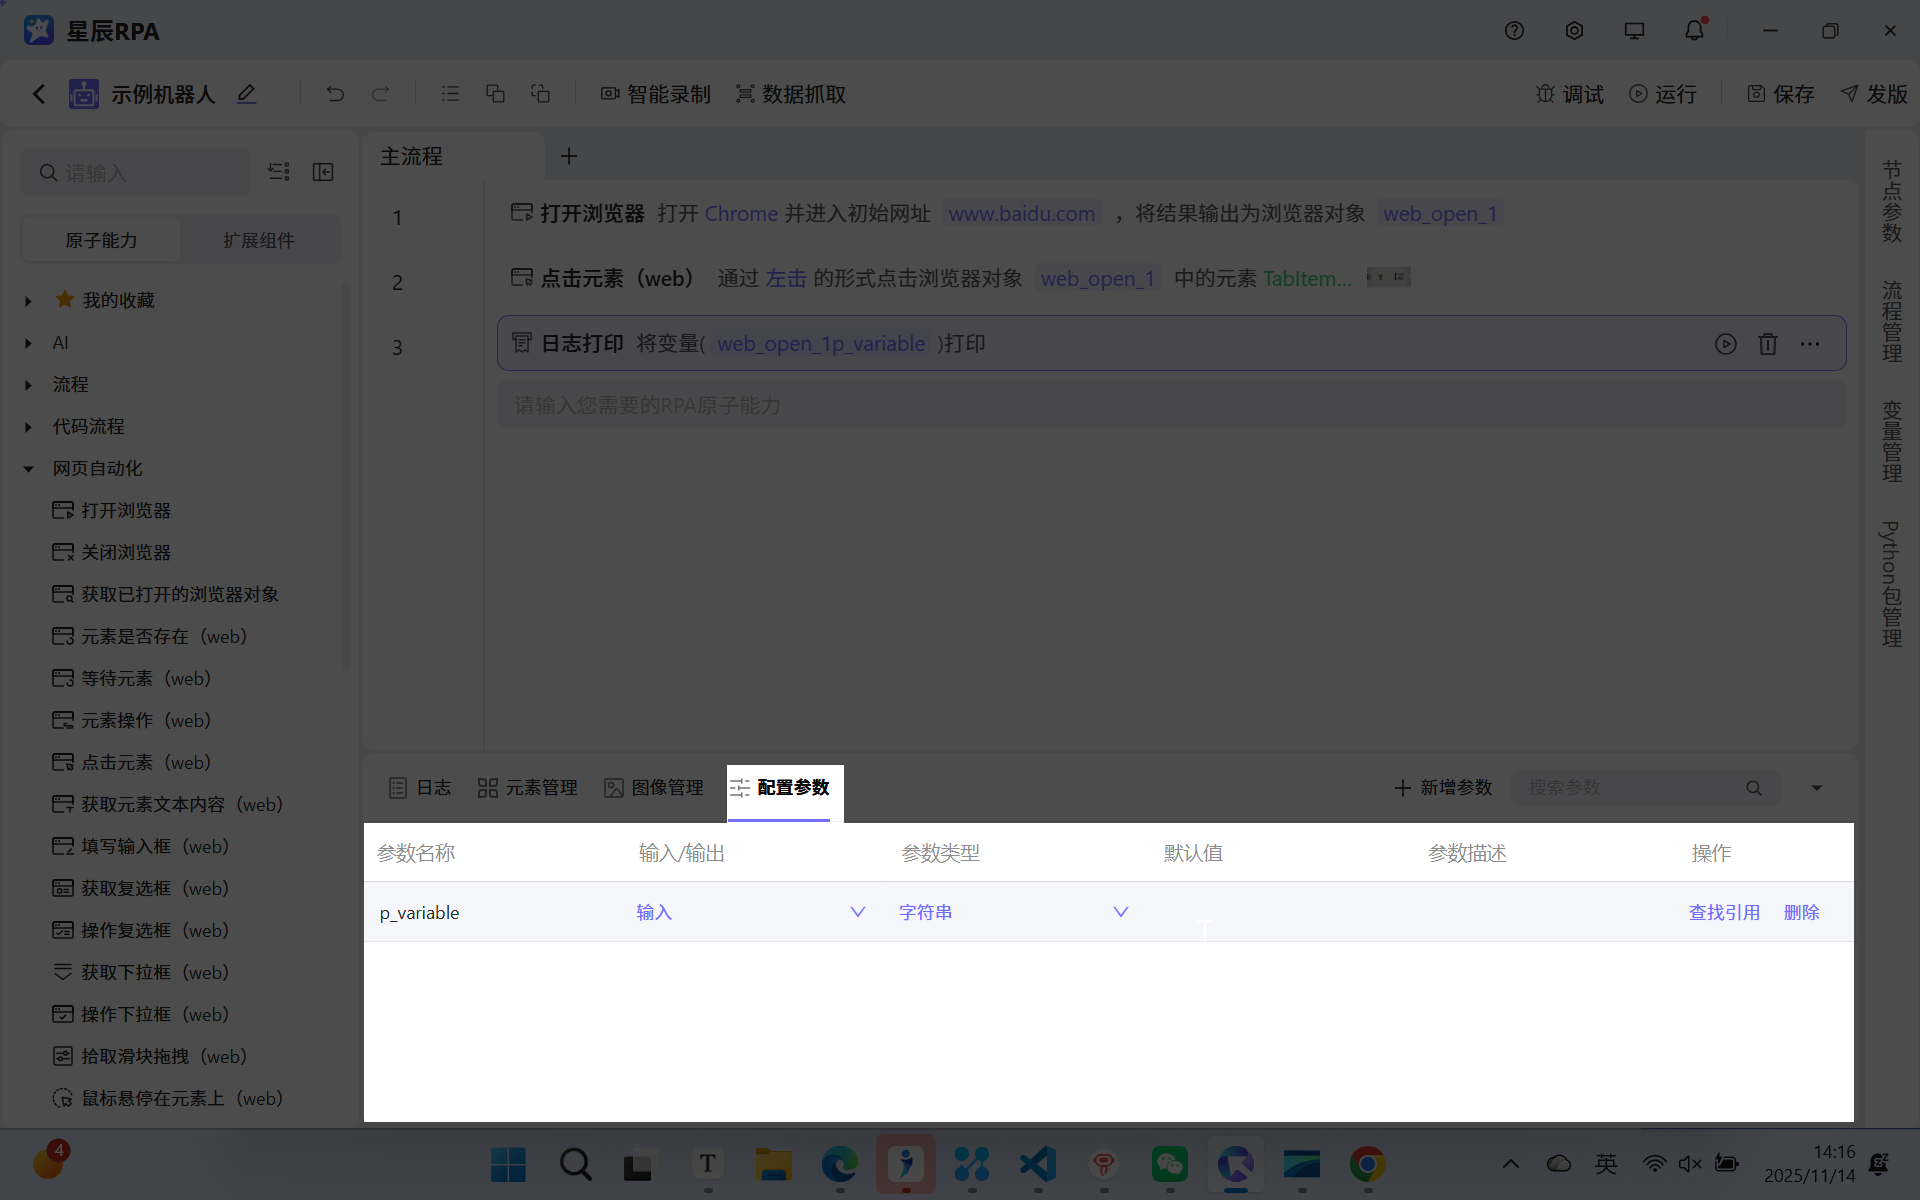Image resolution: width=1920 pixels, height=1200 pixels.
Task: Open the help question mark icon
Action: (x=1514, y=30)
